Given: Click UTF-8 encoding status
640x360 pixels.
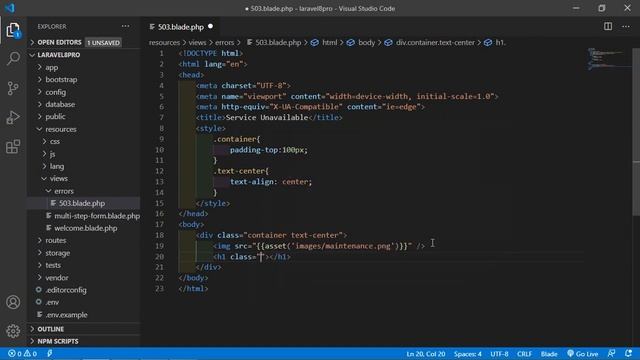Looking at the screenshot, I should tap(499, 354).
